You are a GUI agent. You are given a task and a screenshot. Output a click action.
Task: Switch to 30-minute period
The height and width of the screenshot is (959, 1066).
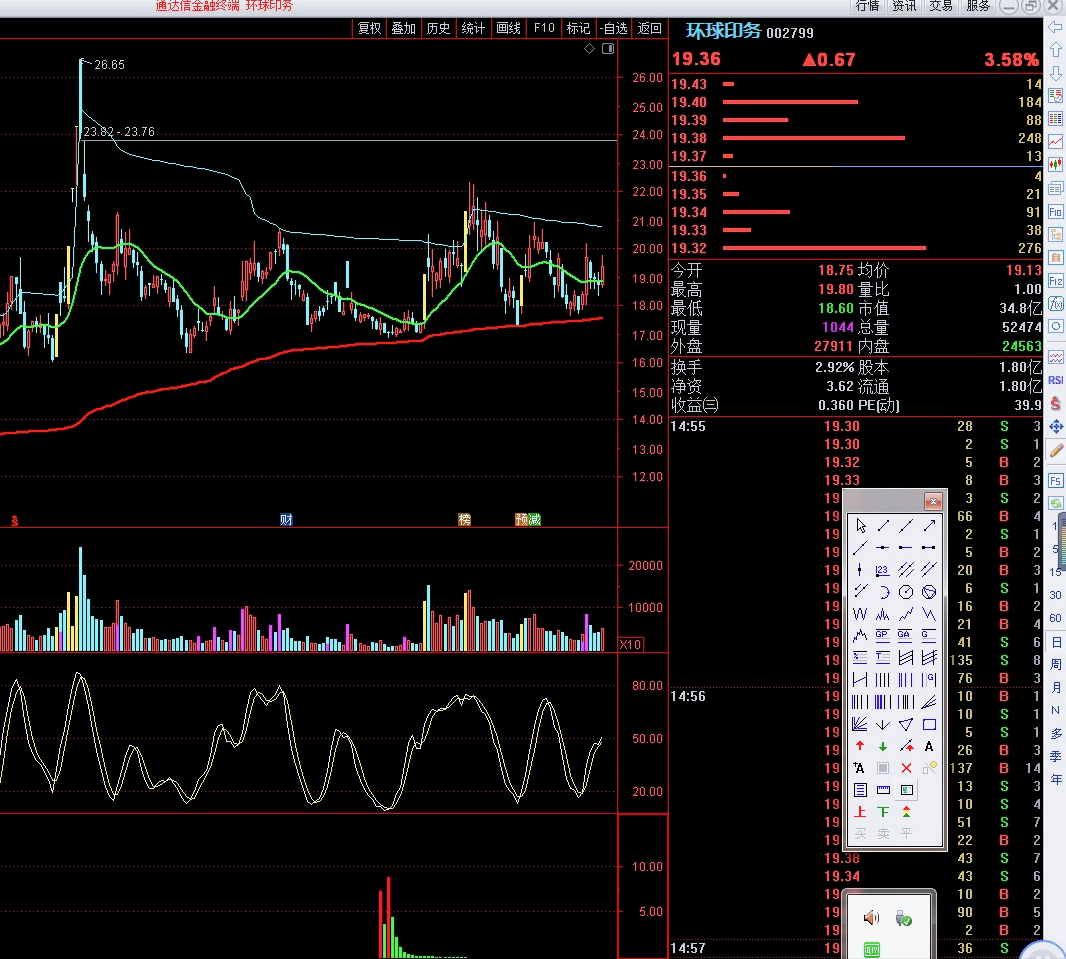[1055, 595]
